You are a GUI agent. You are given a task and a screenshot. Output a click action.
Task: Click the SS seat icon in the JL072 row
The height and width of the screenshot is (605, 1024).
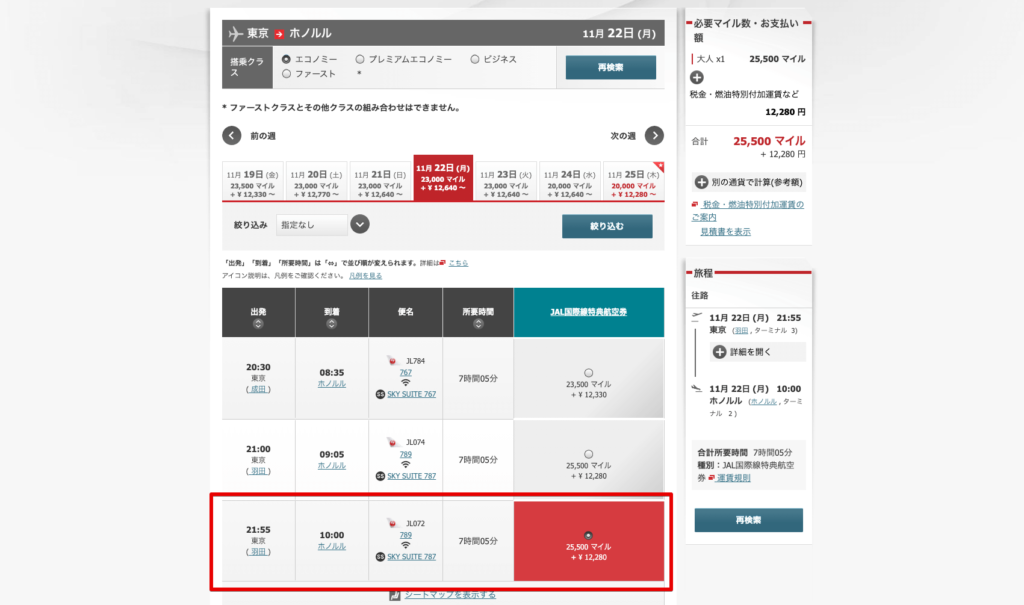point(380,557)
